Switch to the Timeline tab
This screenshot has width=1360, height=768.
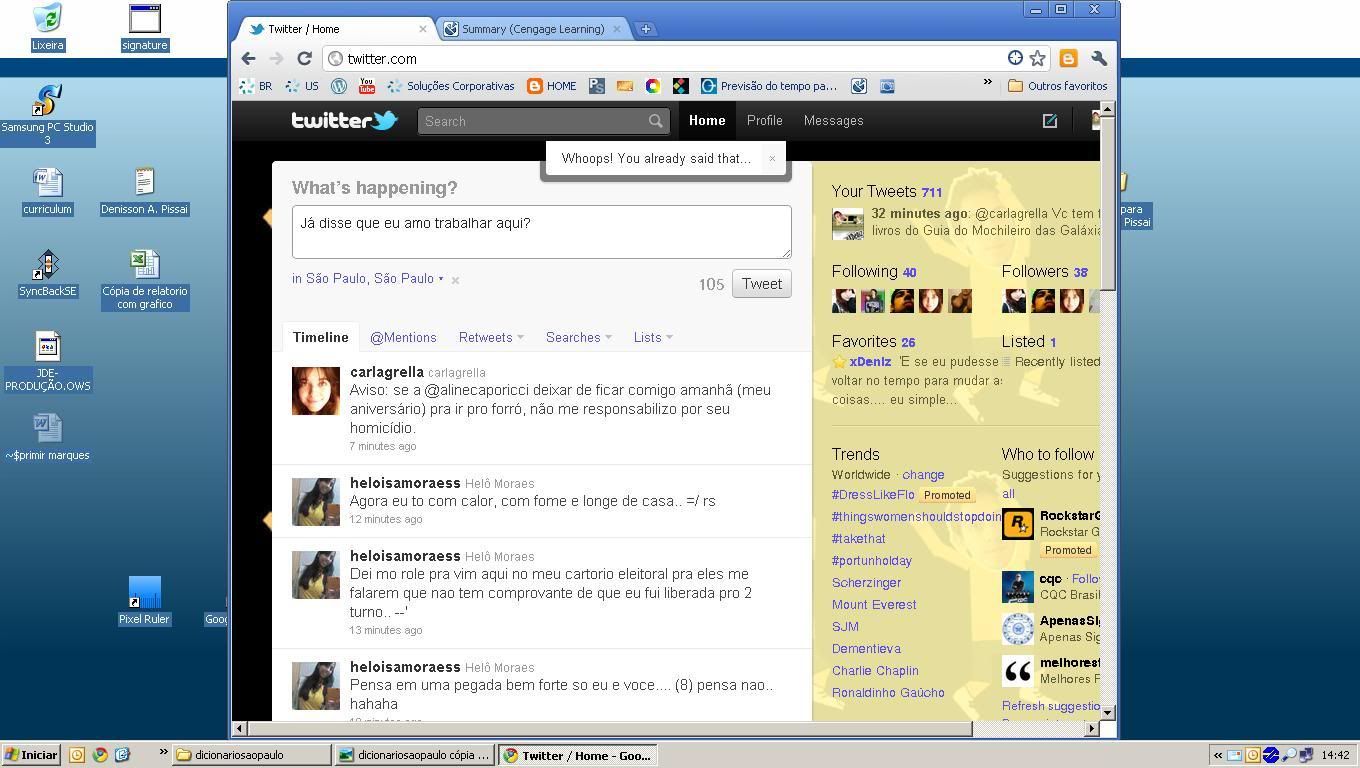(321, 338)
